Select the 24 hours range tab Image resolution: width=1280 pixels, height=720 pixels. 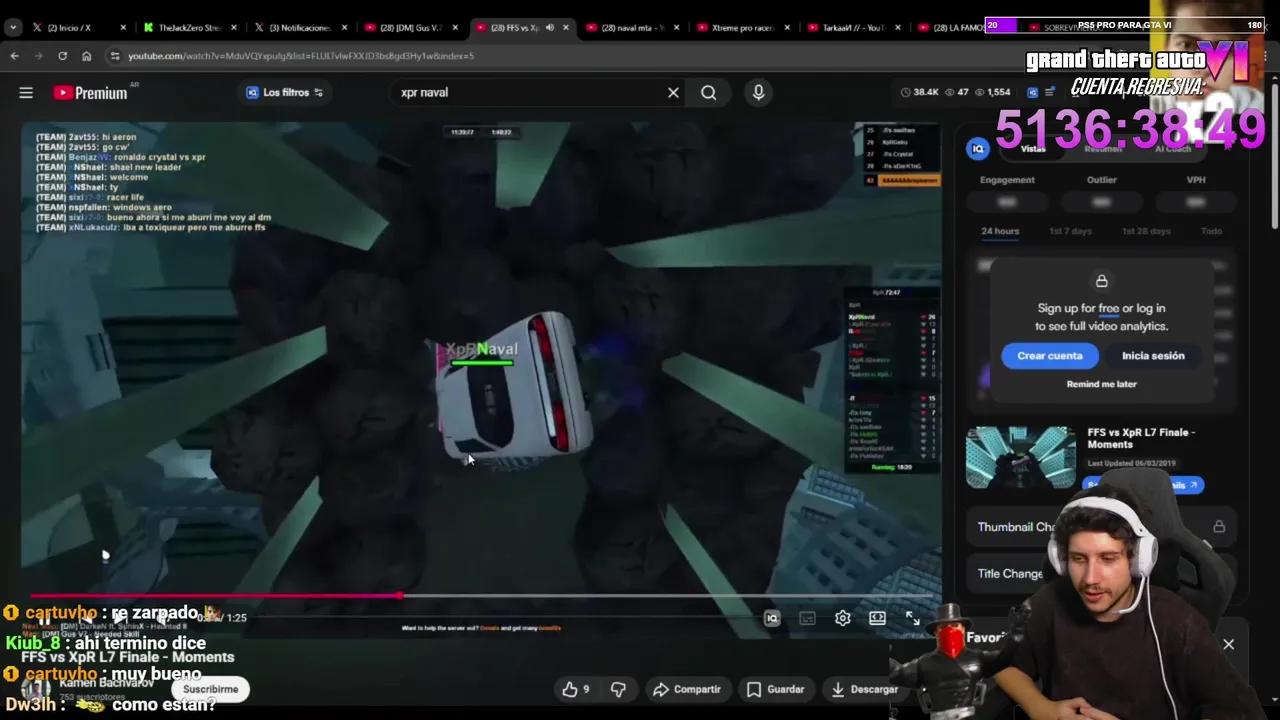click(1000, 231)
